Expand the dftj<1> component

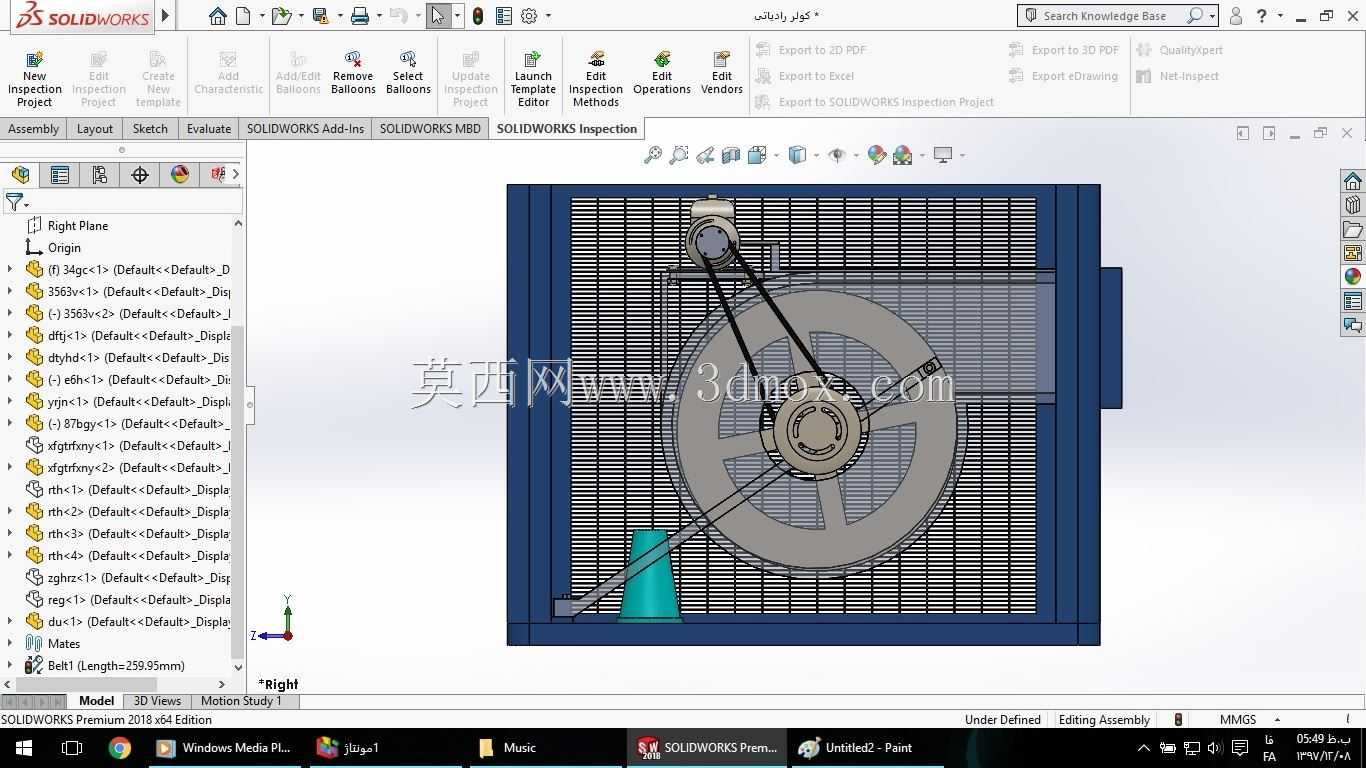10,335
